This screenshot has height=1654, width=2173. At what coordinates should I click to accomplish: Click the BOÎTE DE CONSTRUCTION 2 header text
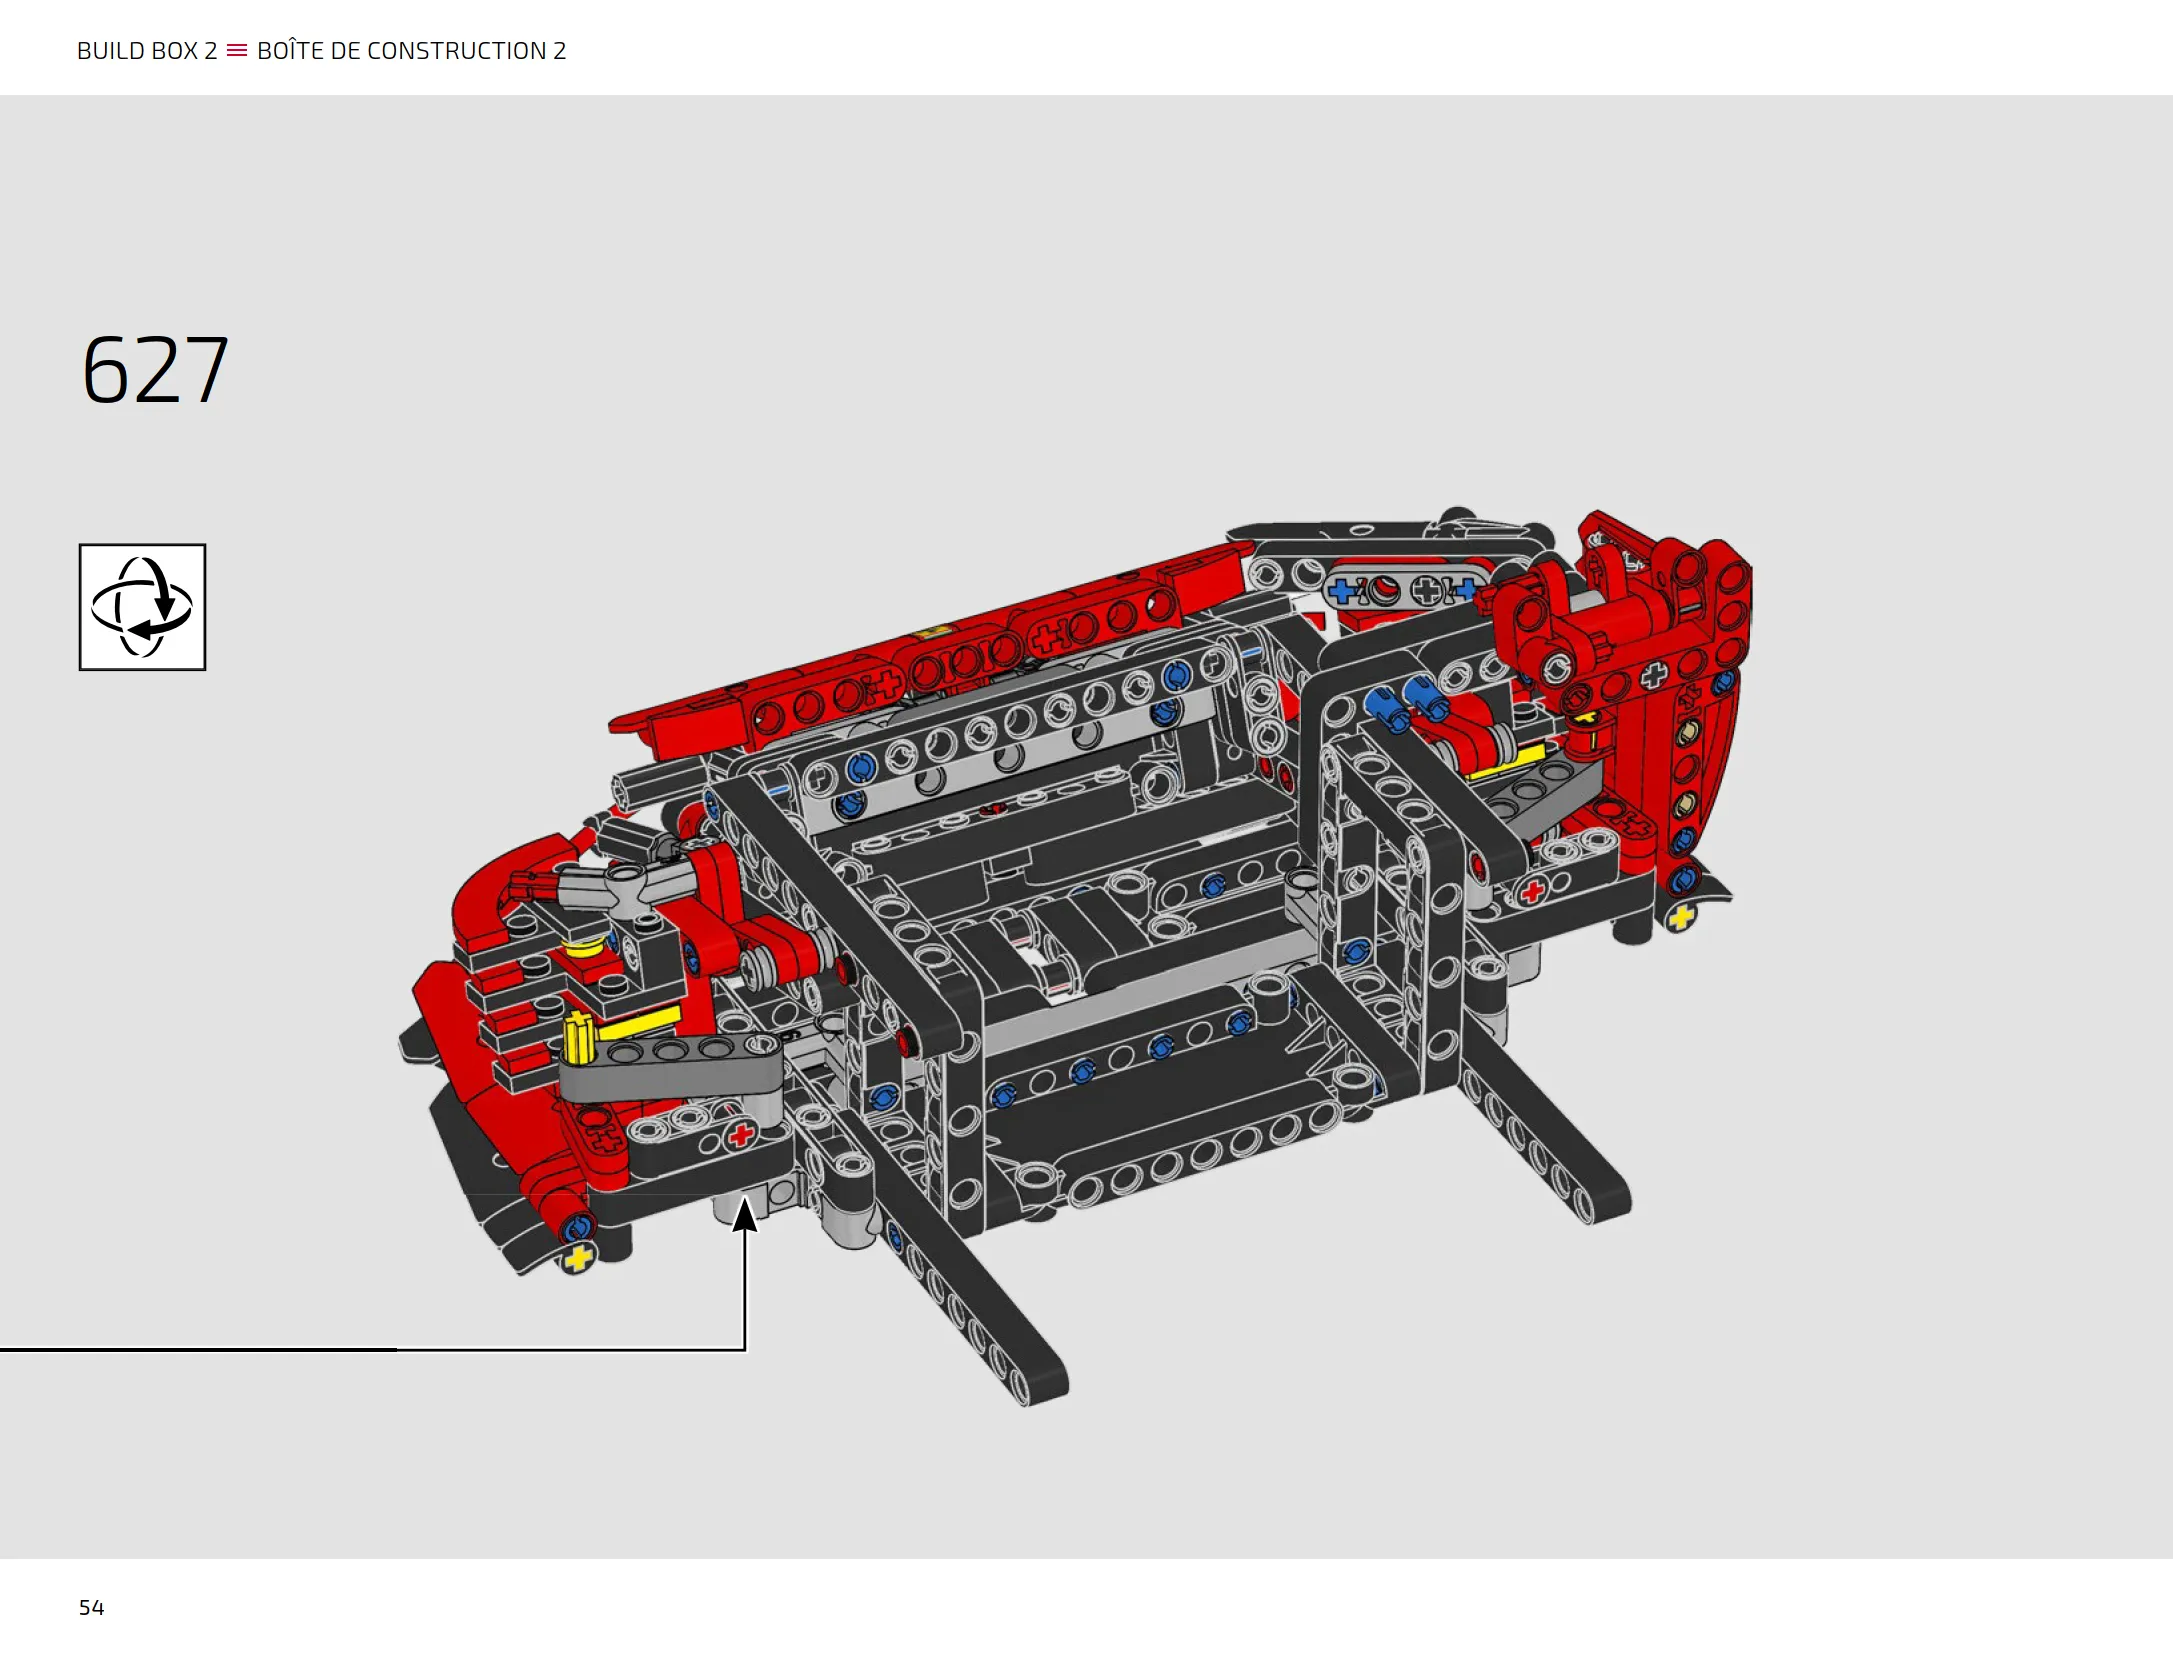pyautogui.click(x=411, y=50)
